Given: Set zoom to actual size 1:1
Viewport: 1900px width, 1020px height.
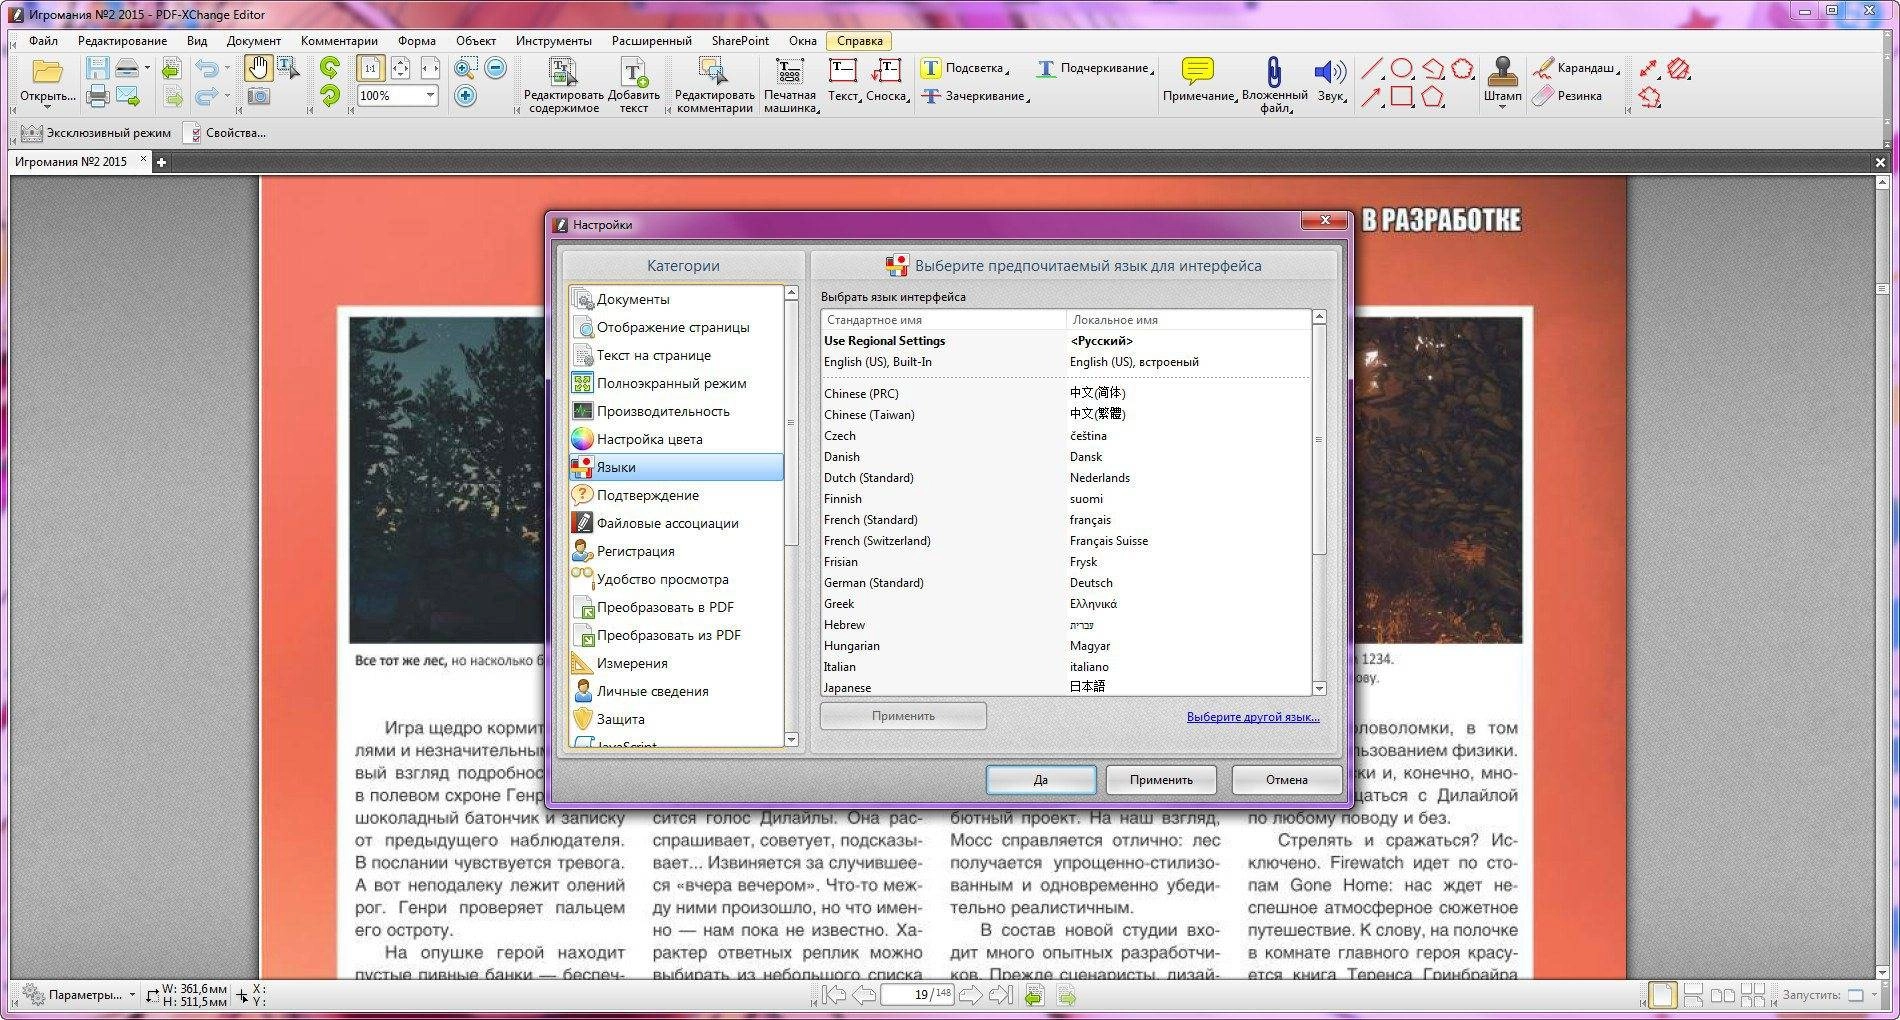Looking at the screenshot, I should click(371, 68).
